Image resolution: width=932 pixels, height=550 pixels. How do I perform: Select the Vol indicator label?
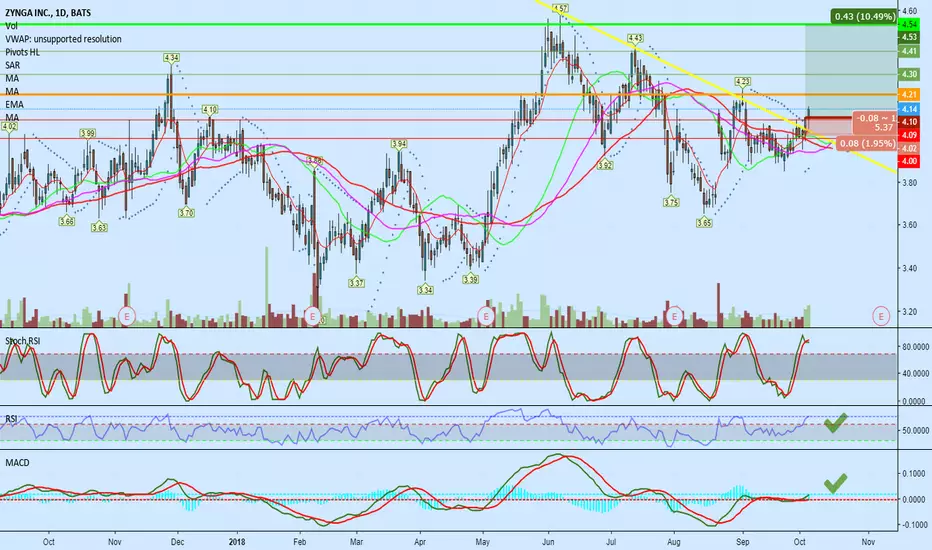tap(12, 26)
